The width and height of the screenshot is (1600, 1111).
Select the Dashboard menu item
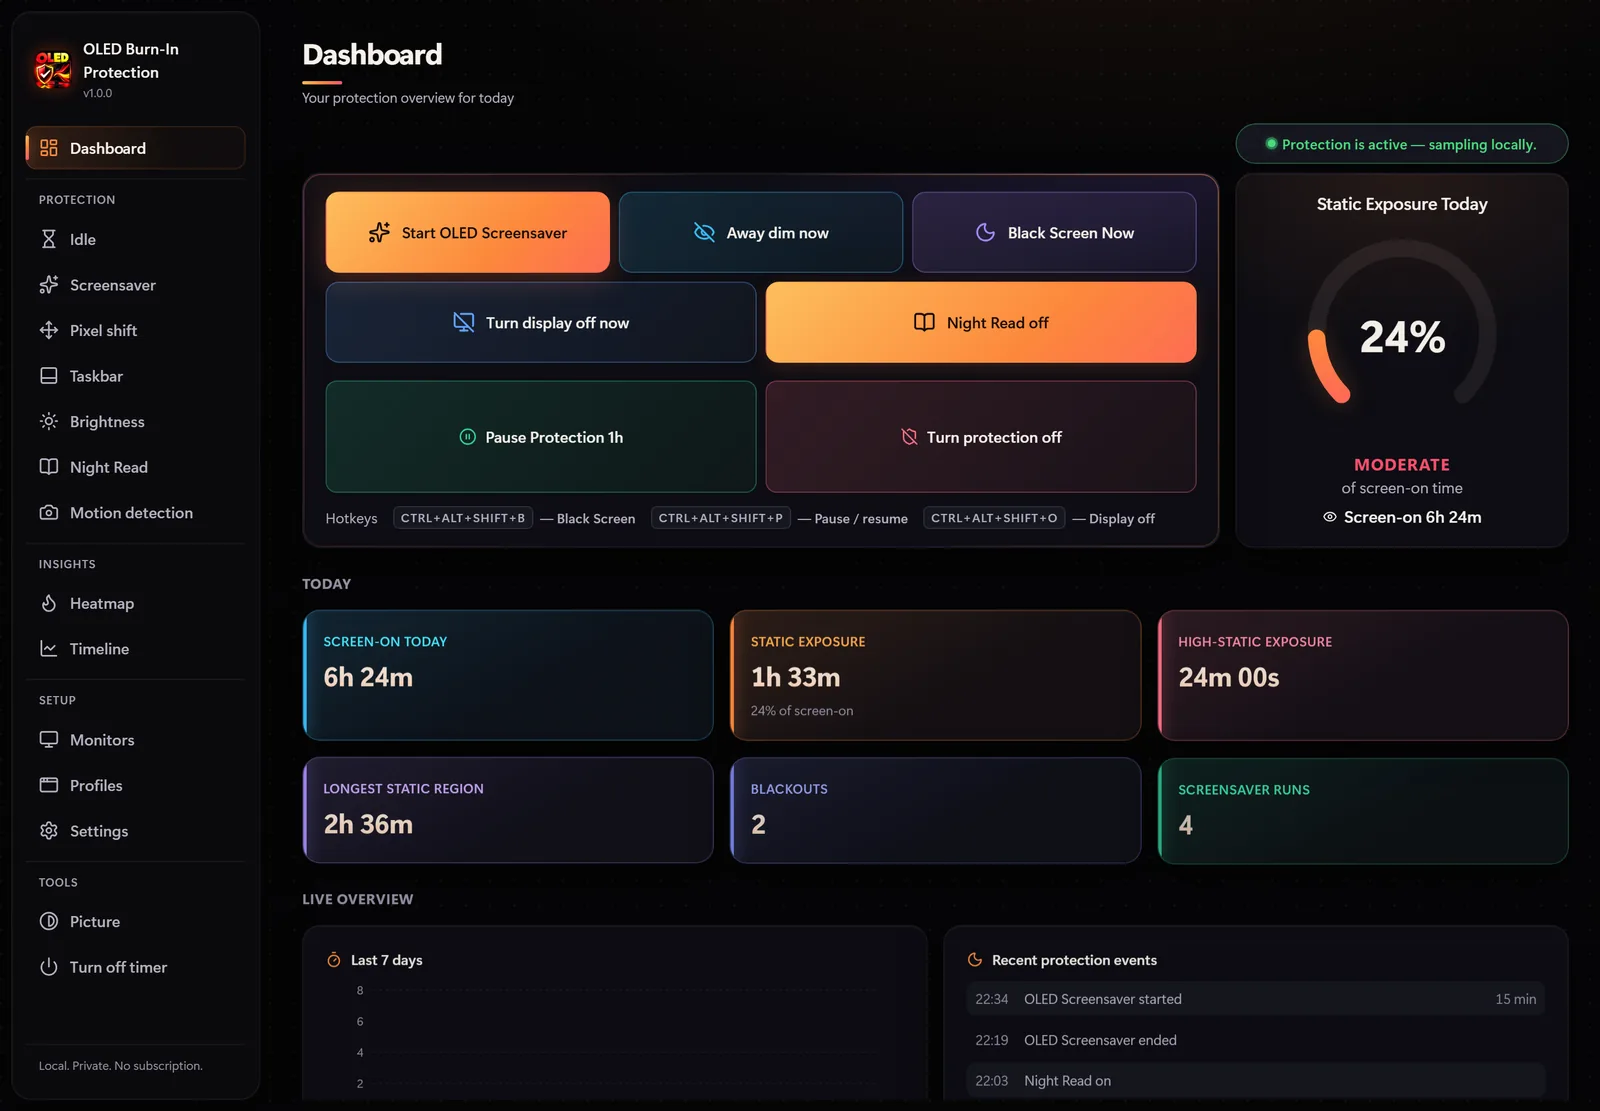[x=135, y=148]
